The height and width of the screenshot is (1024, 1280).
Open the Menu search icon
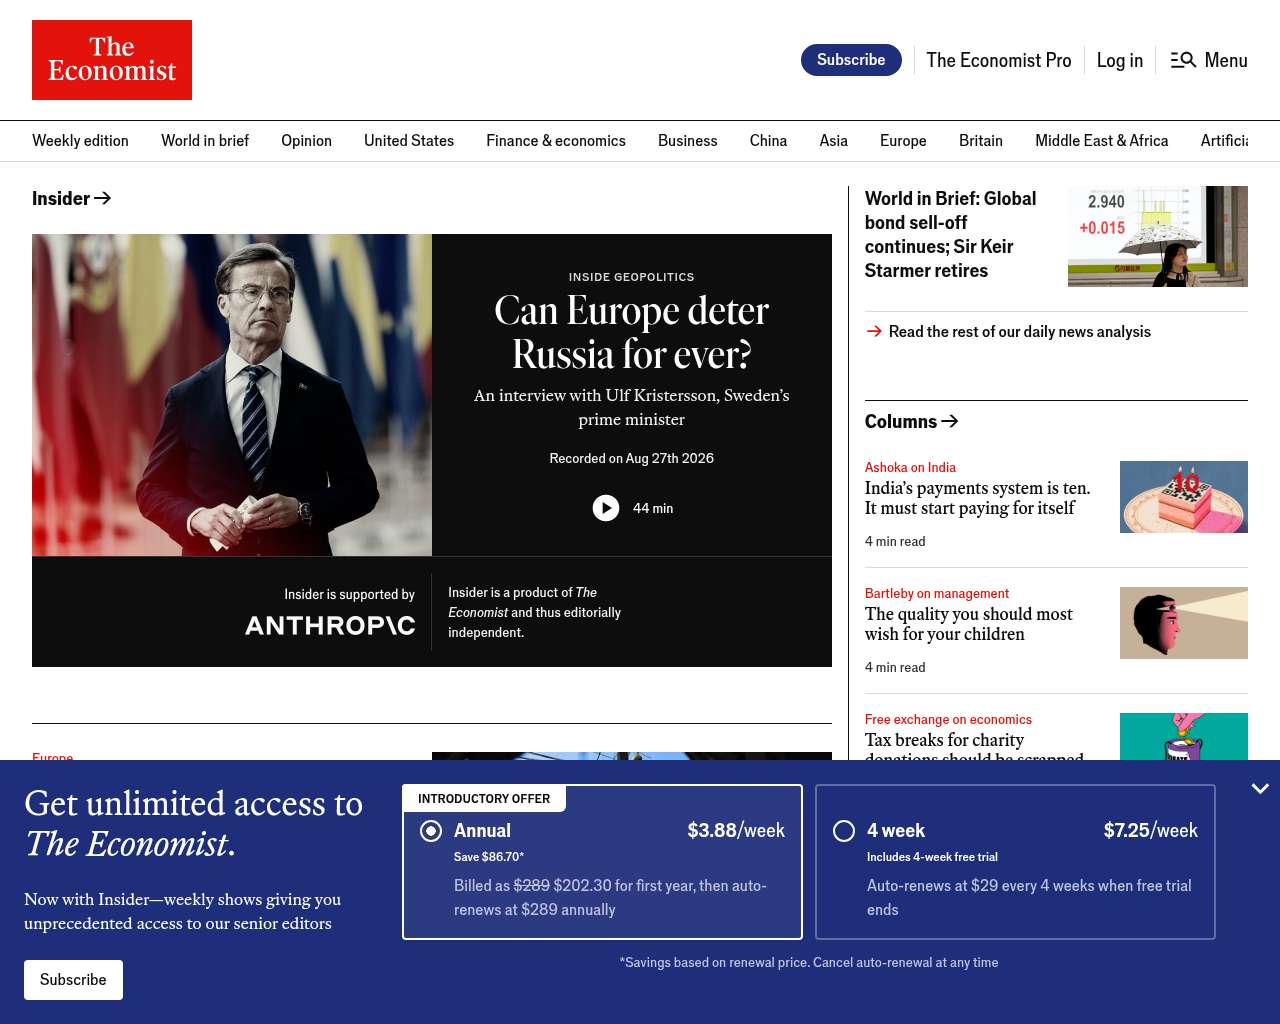[x=1183, y=60]
